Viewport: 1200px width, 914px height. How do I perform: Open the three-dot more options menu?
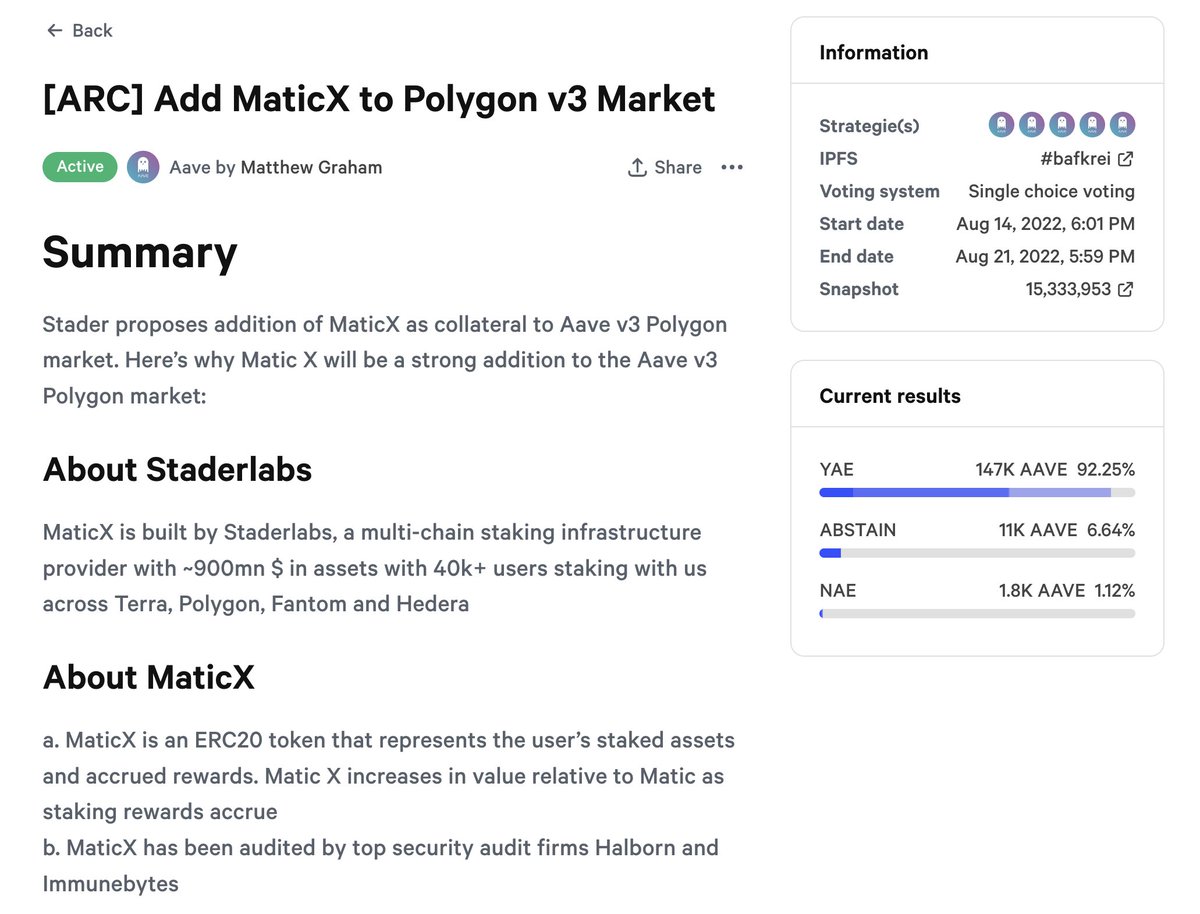pos(732,167)
